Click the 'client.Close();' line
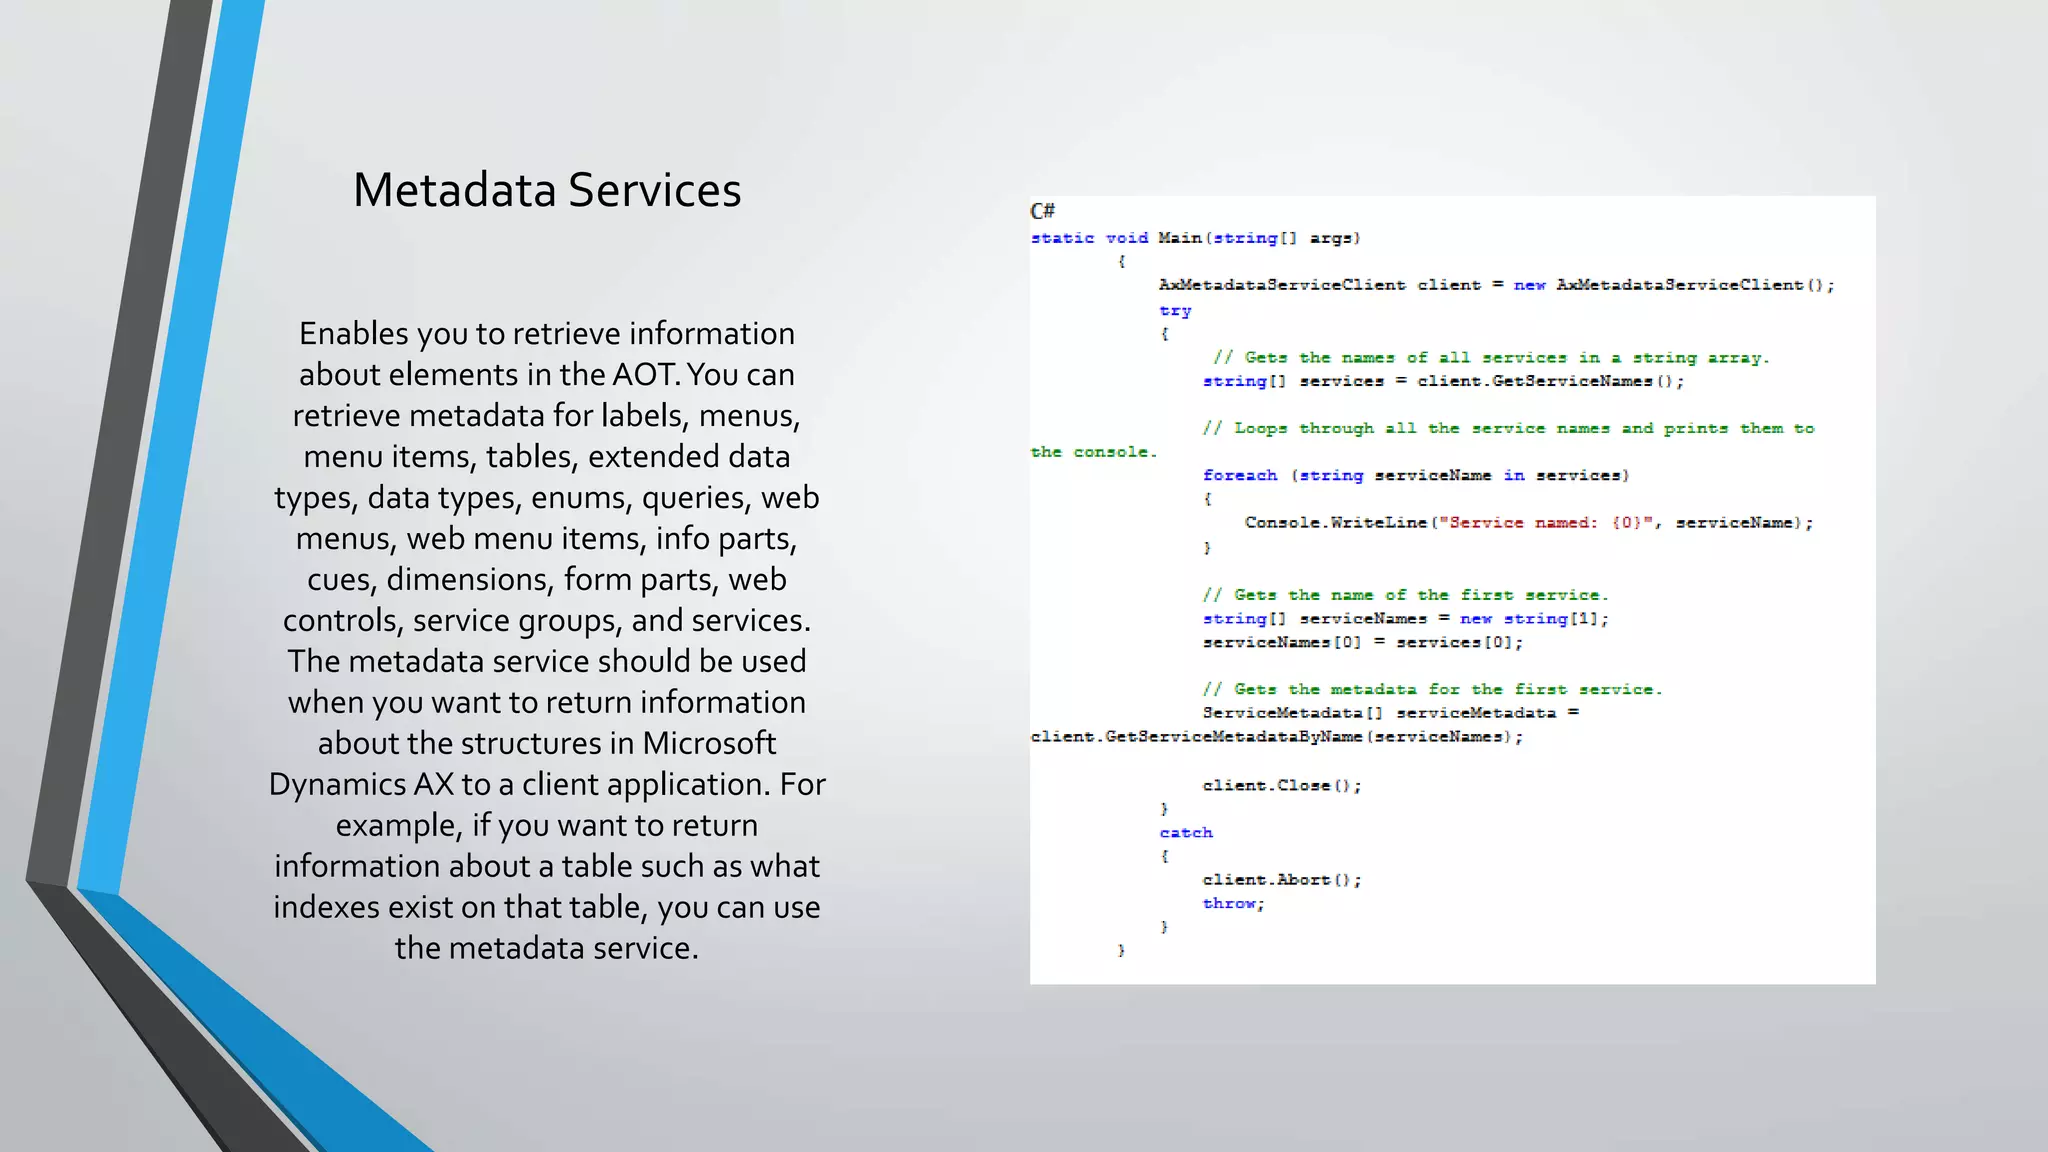This screenshot has width=2048, height=1152. point(1282,786)
